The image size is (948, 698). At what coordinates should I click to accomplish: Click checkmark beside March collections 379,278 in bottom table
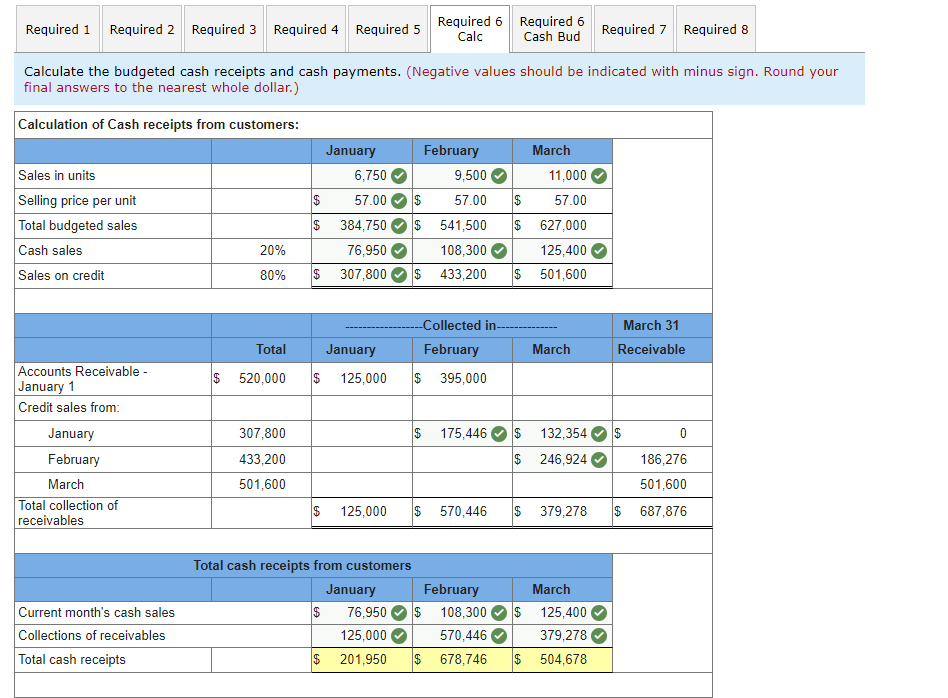coord(599,636)
